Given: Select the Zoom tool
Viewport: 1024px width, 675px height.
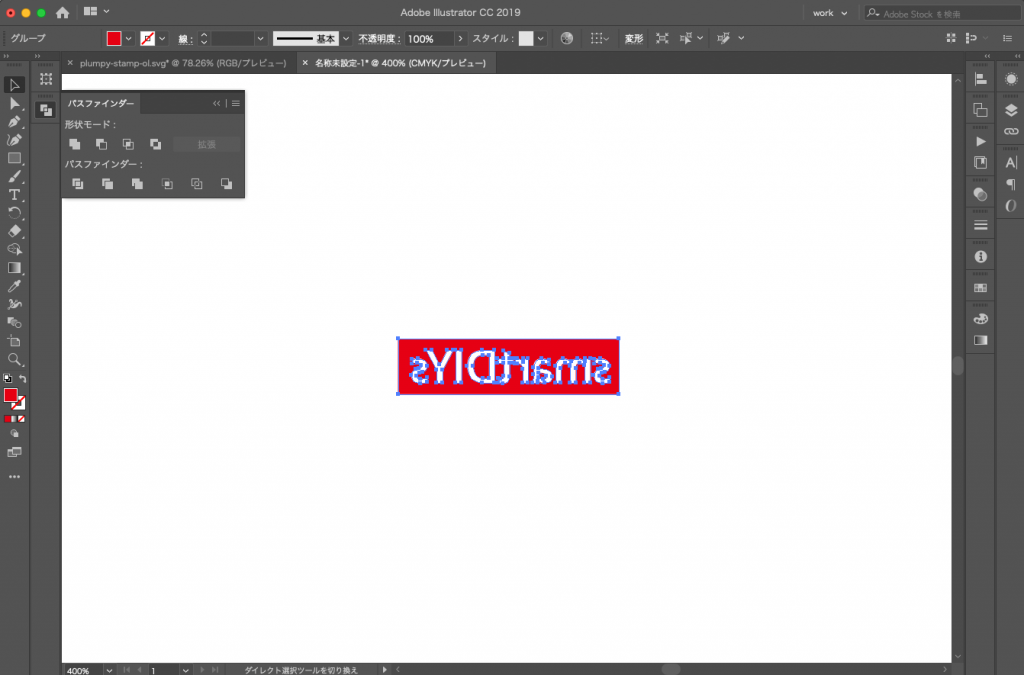Looking at the screenshot, I should 14,359.
